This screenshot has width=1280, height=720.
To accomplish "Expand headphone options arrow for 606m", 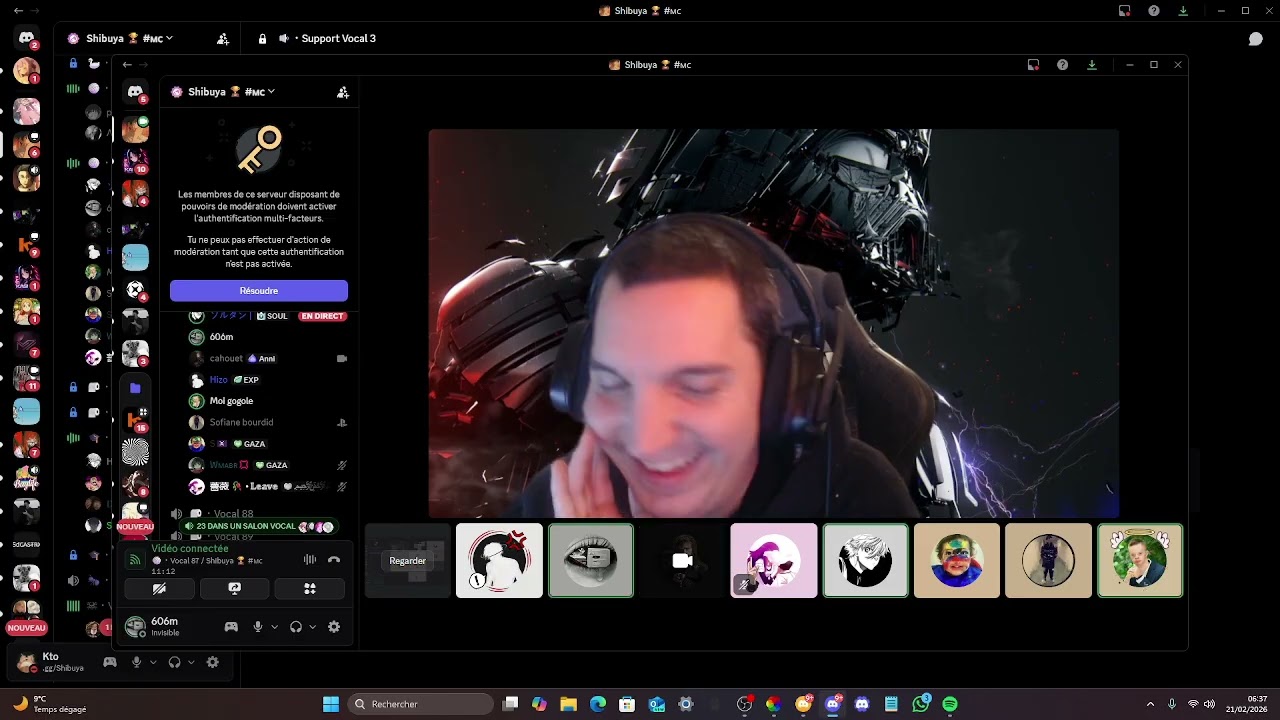I will click(313, 627).
